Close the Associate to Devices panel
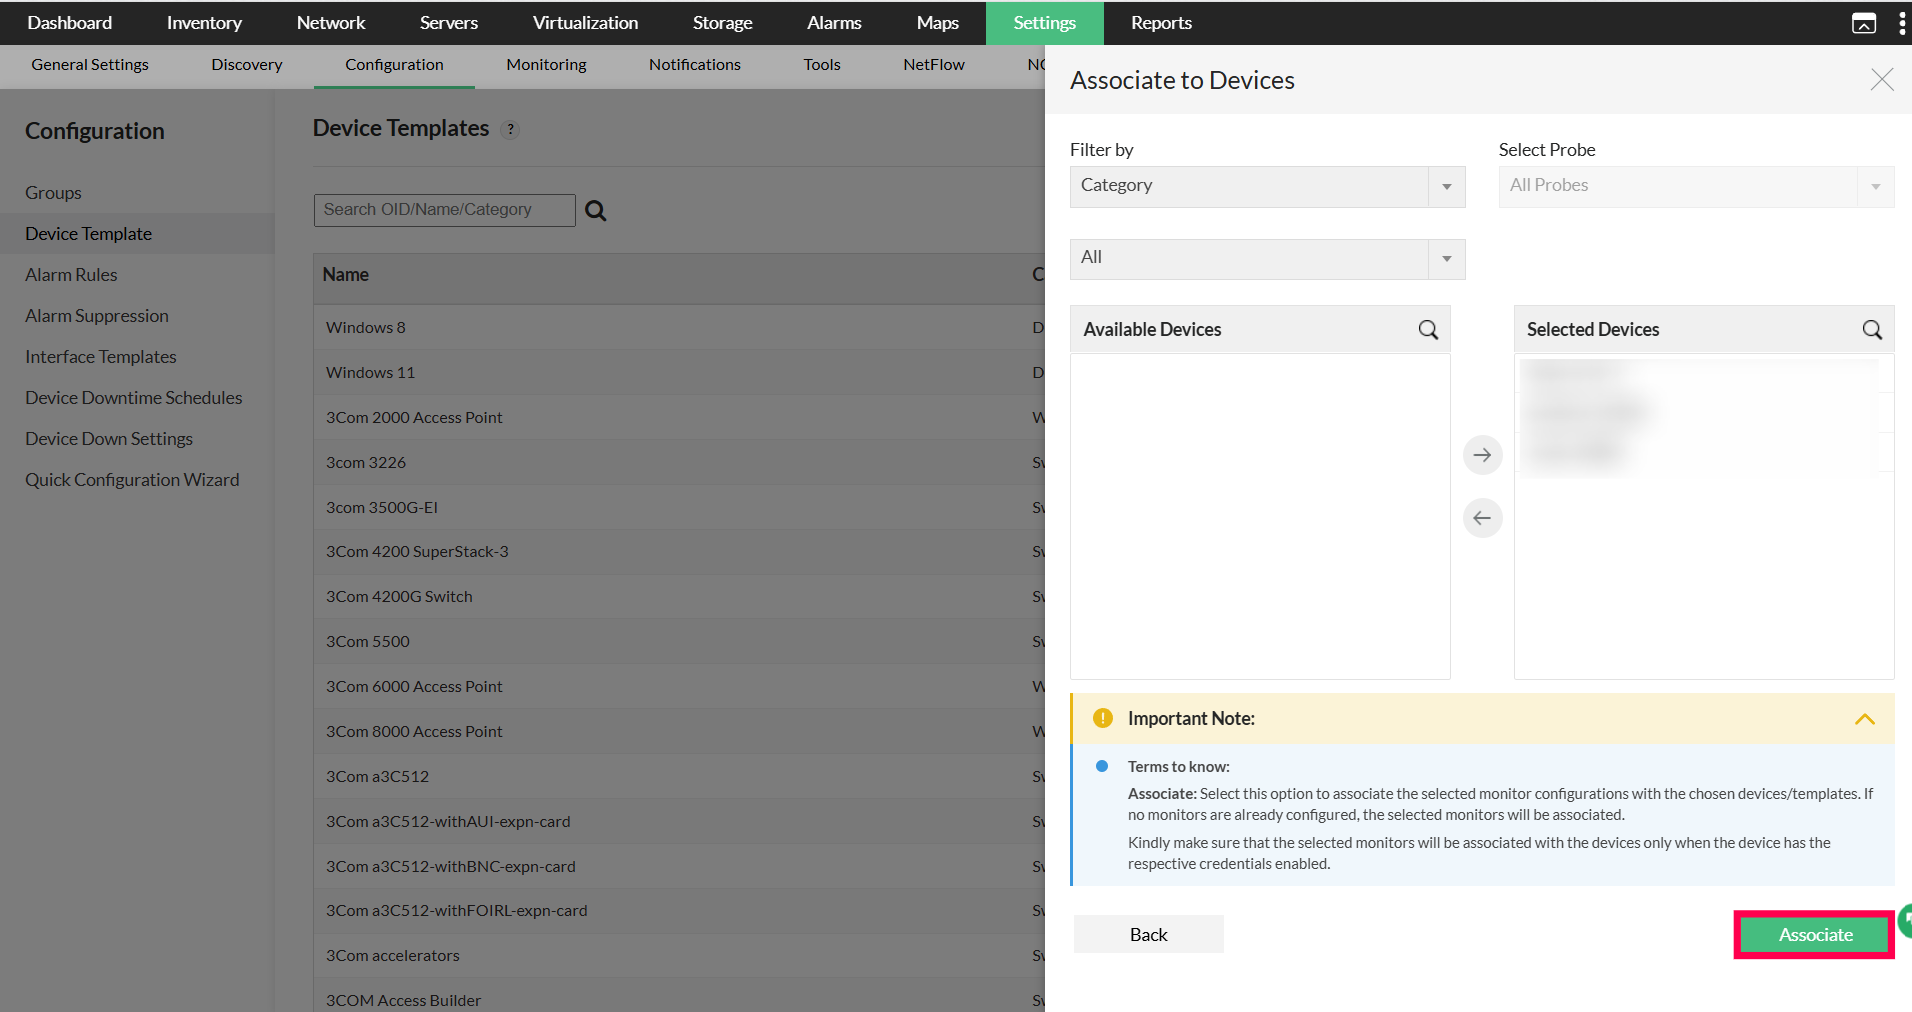The width and height of the screenshot is (1912, 1012). pos(1882,80)
